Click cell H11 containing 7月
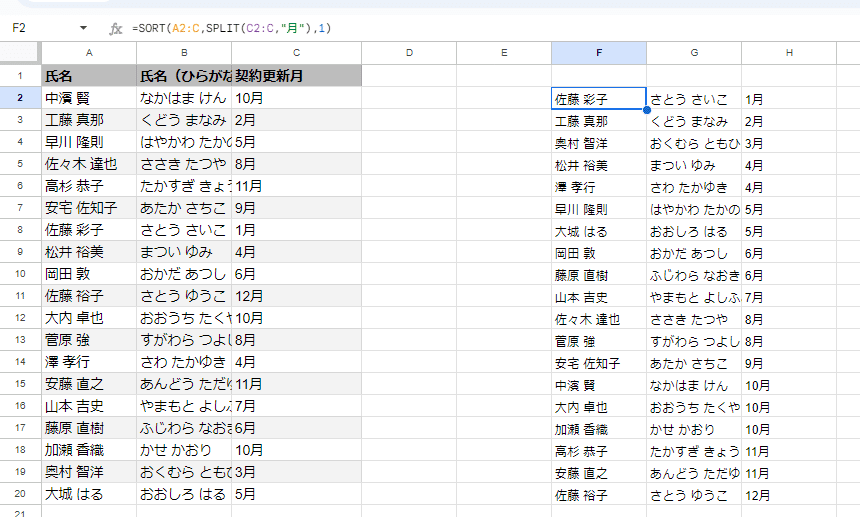Screen dimensions: 860x517 click(789, 297)
